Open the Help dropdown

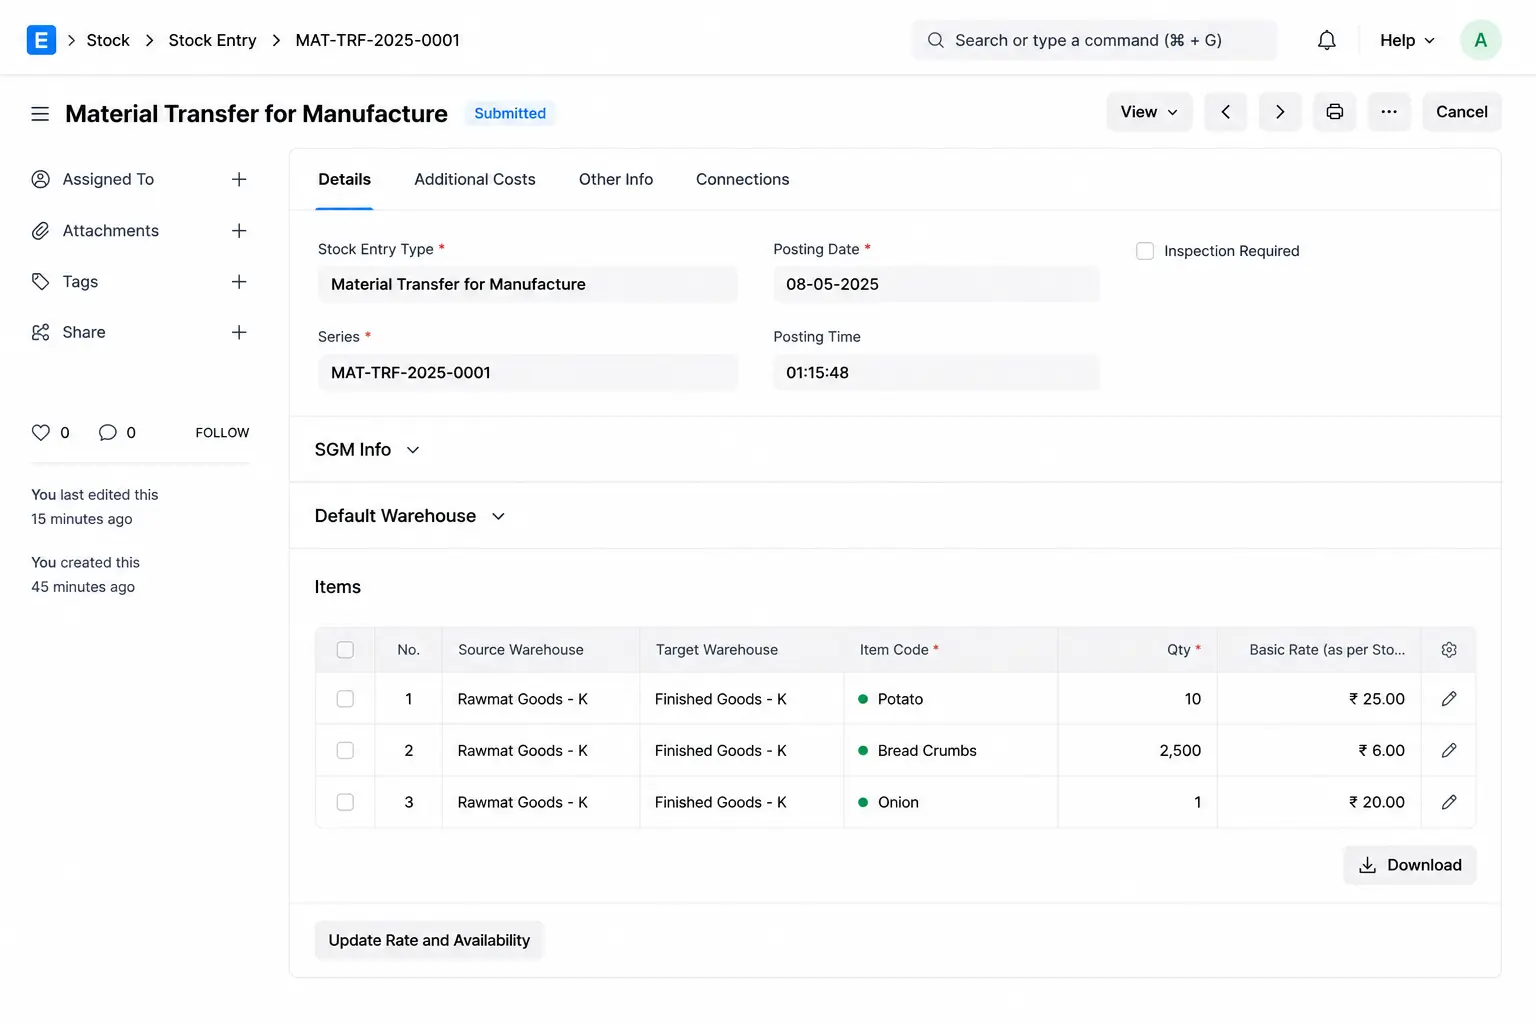click(x=1407, y=40)
